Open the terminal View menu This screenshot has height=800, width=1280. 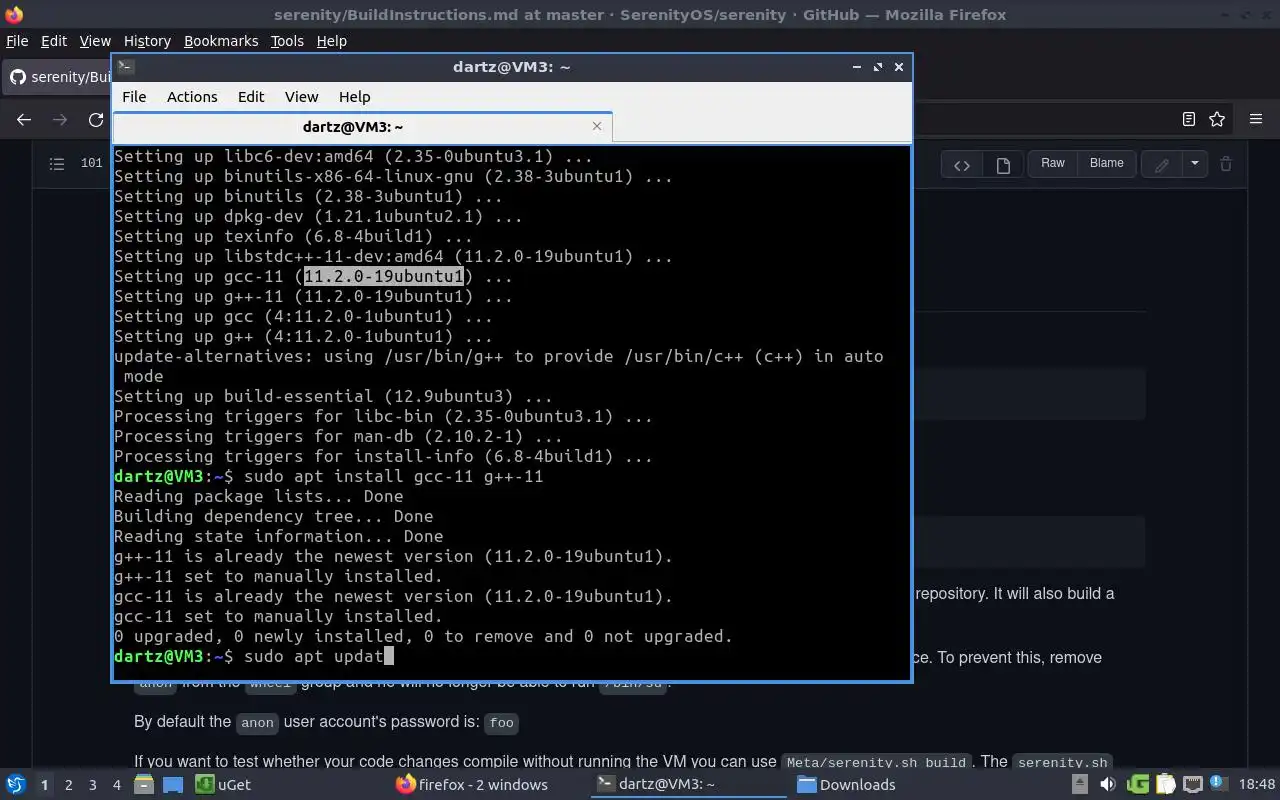[x=301, y=97]
